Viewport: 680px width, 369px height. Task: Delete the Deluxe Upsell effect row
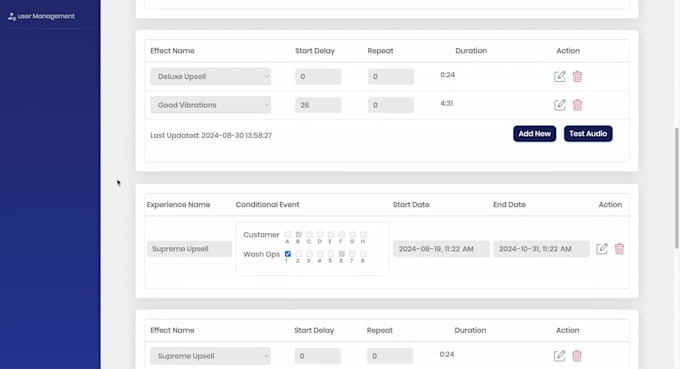577,76
